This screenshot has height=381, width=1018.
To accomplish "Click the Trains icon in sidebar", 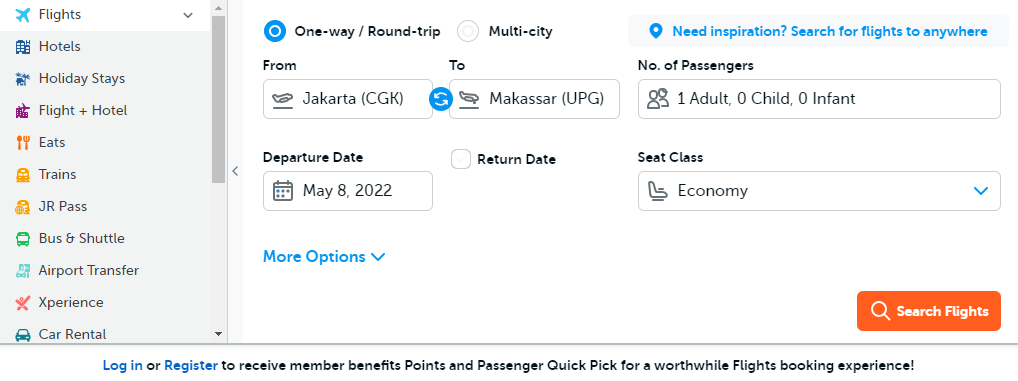I will (23, 175).
